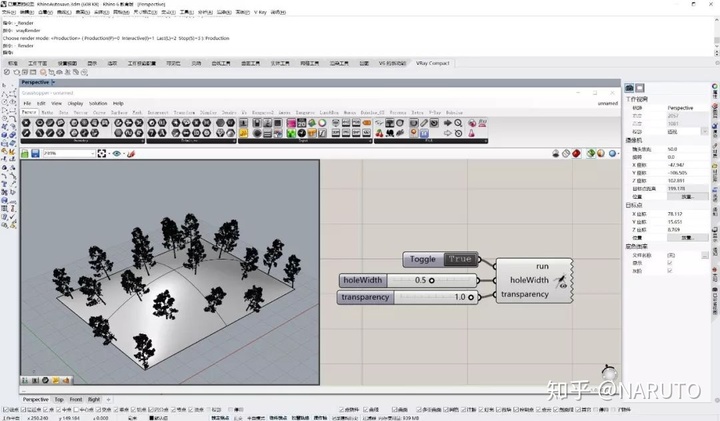Click the target position place button
The width and height of the screenshot is (720, 421).
coord(687,238)
